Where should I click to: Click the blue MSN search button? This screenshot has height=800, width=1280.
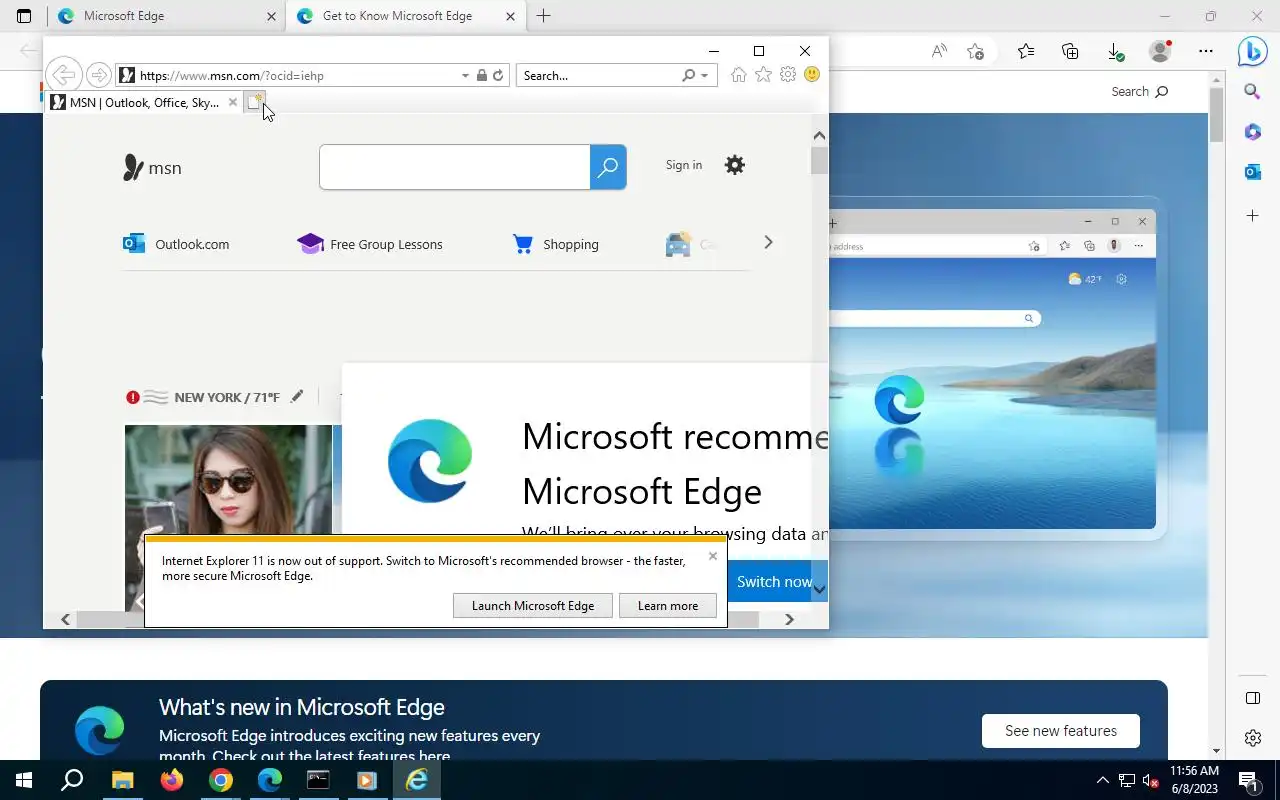click(608, 167)
